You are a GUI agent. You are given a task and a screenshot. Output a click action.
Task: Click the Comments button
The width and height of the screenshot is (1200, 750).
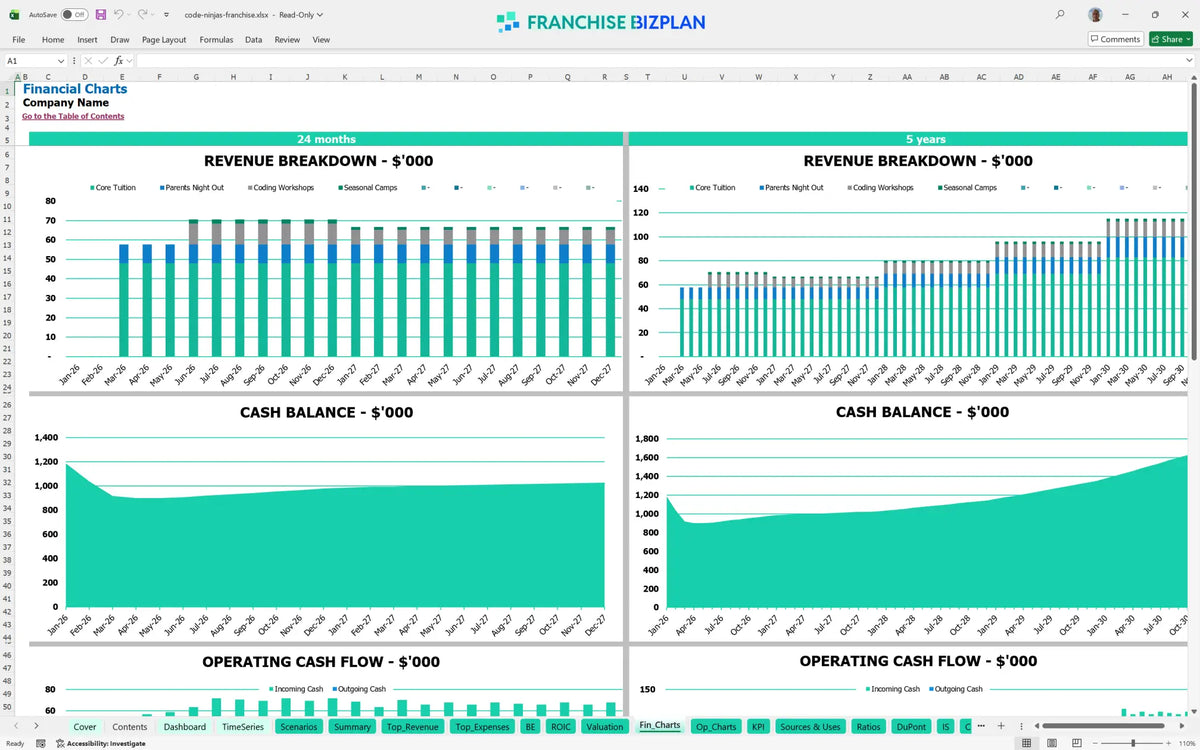tap(1115, 39)
